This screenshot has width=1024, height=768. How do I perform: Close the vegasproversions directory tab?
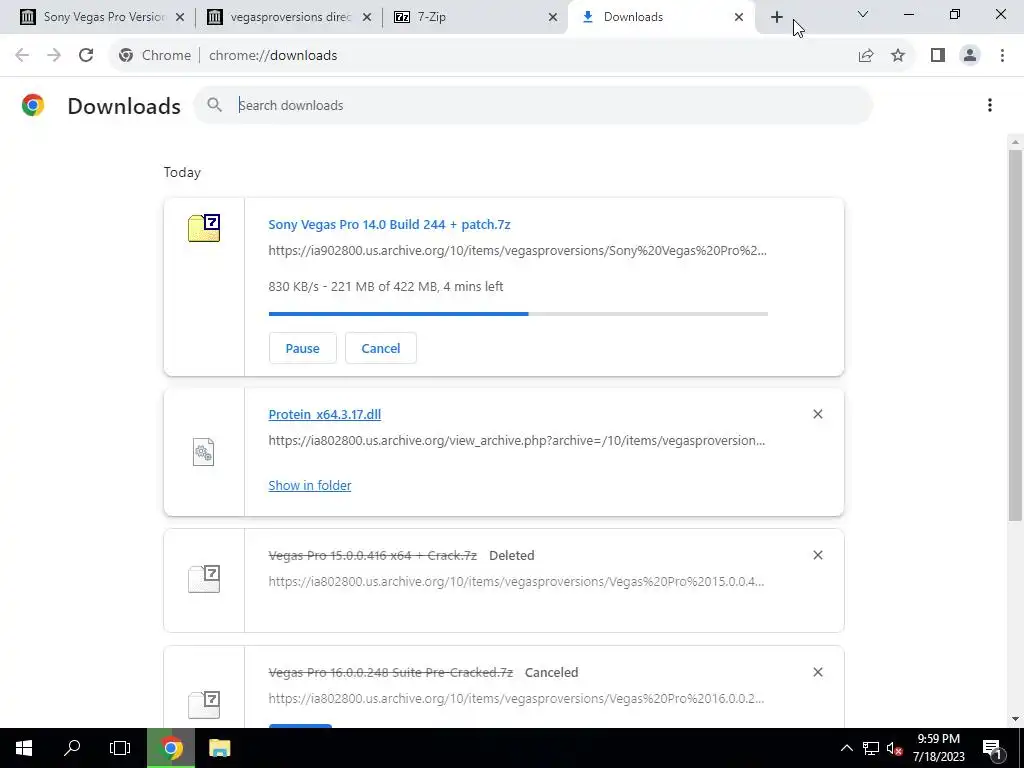(x=367, y=17)
